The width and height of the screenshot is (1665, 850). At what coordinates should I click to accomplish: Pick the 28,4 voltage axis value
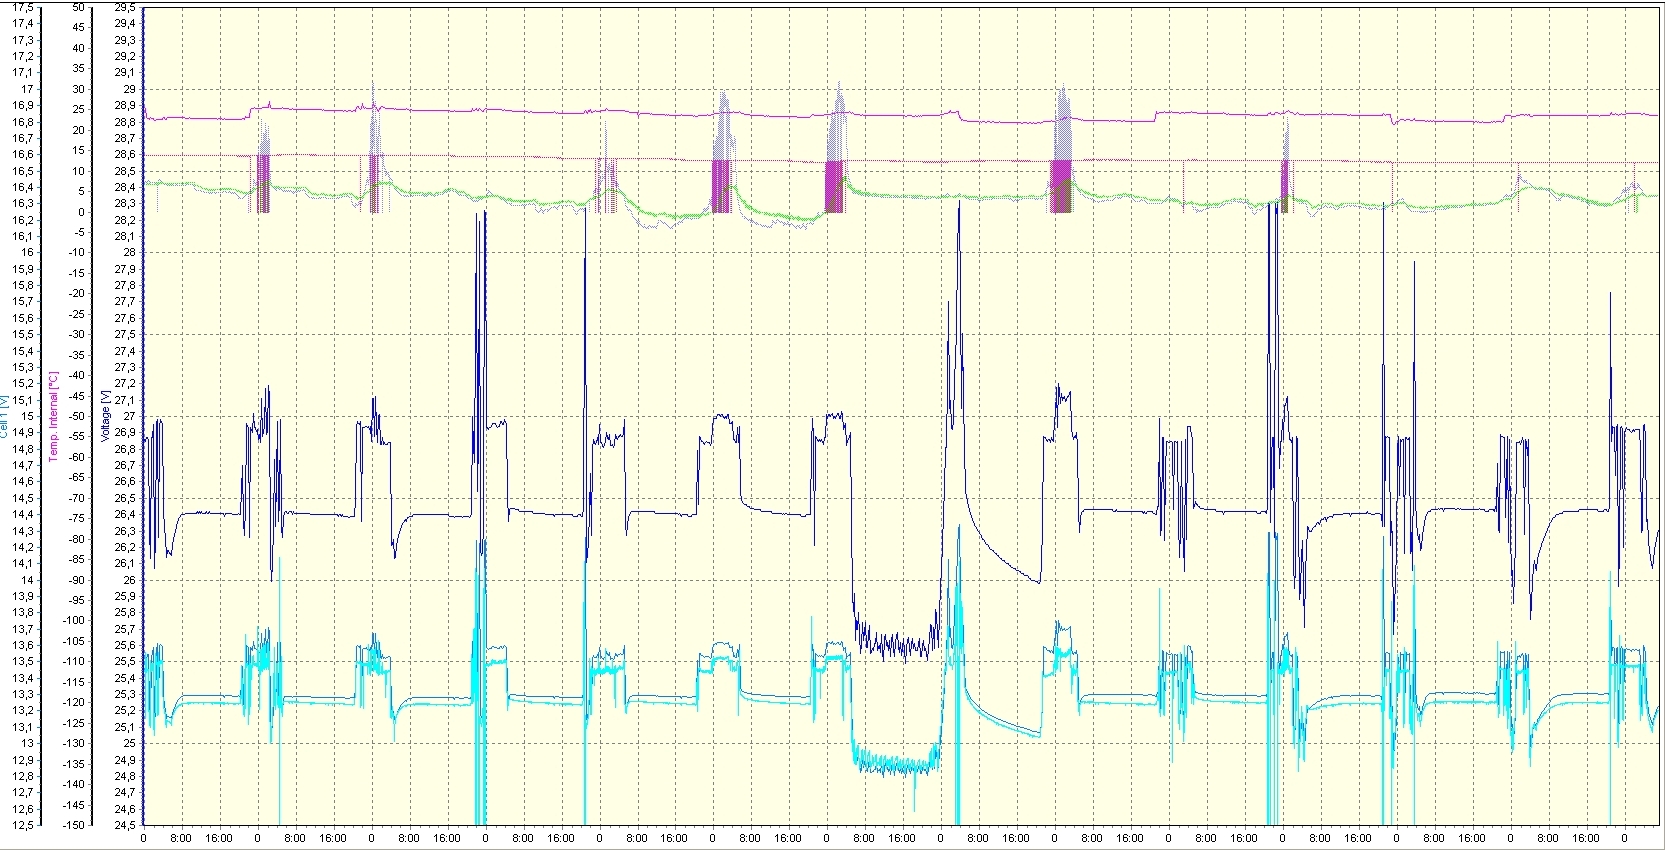point(124,187)
